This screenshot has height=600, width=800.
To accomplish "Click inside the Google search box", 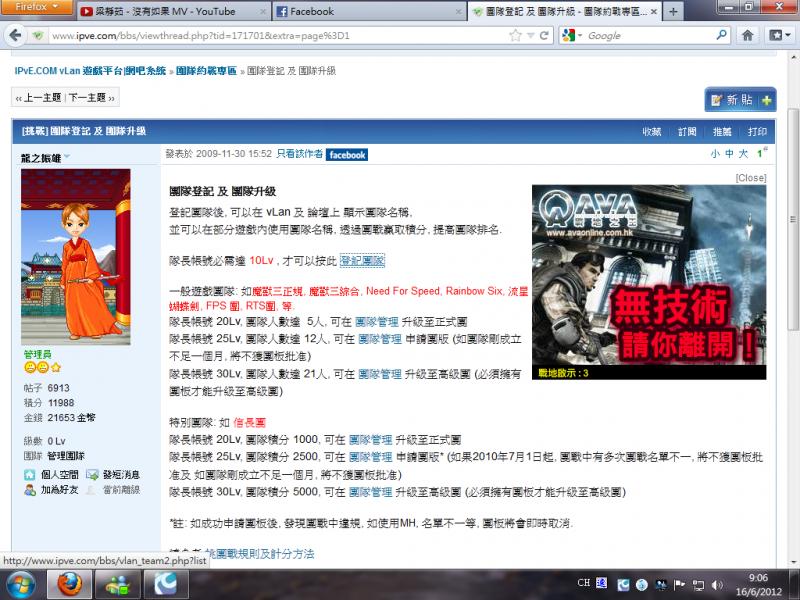I will [650, 36].
